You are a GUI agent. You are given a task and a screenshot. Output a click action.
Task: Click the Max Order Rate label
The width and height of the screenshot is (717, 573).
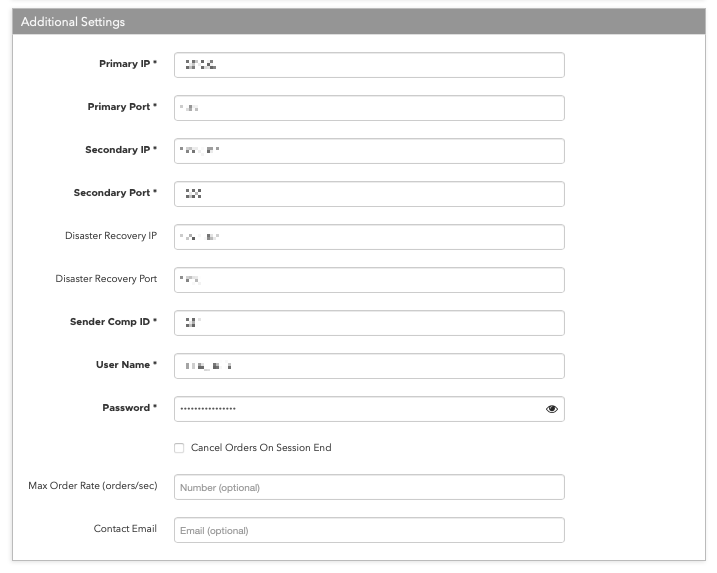pos(93,486)
